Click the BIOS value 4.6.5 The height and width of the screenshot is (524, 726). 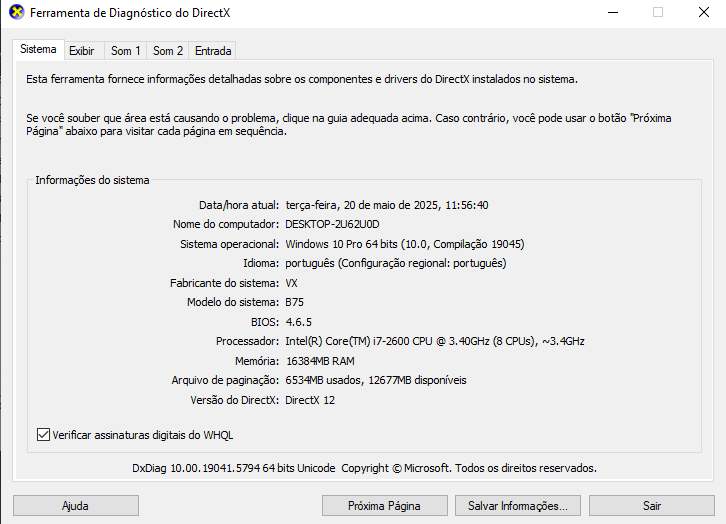click(x=299, y=322)
